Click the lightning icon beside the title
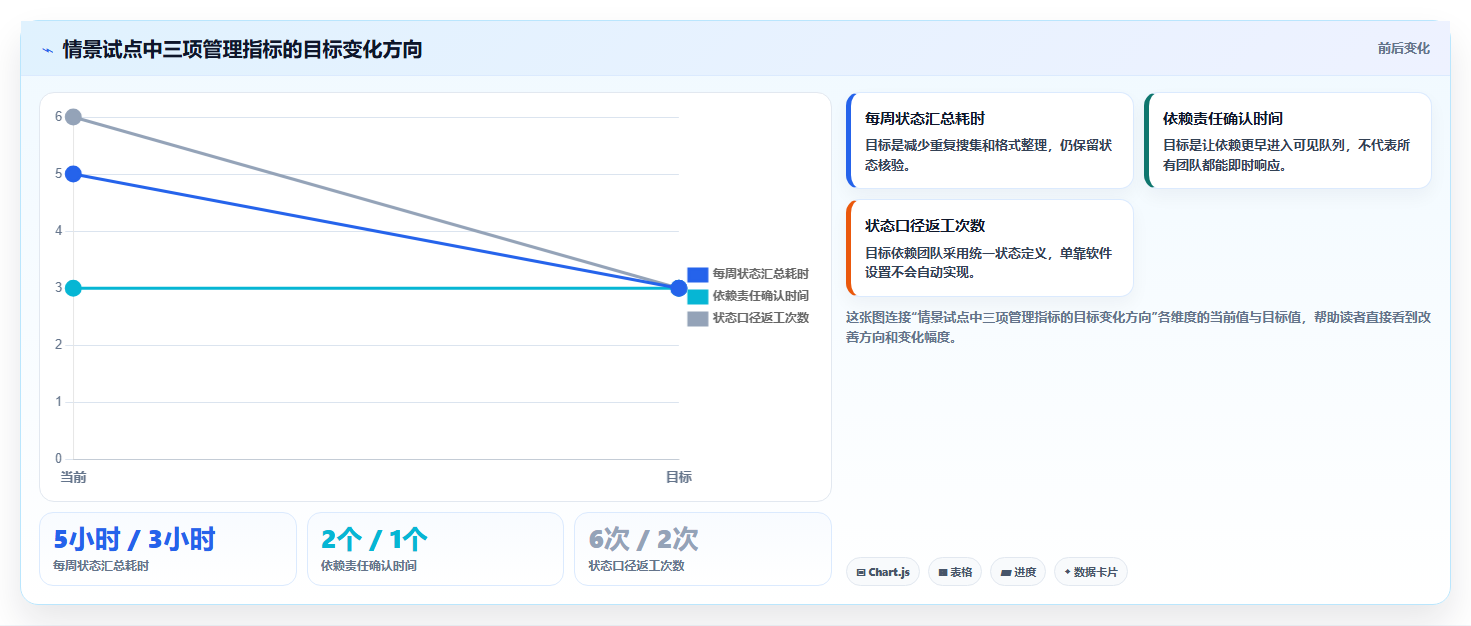Viewport: 1471px width, 626px height. click(x=48, y=50)
